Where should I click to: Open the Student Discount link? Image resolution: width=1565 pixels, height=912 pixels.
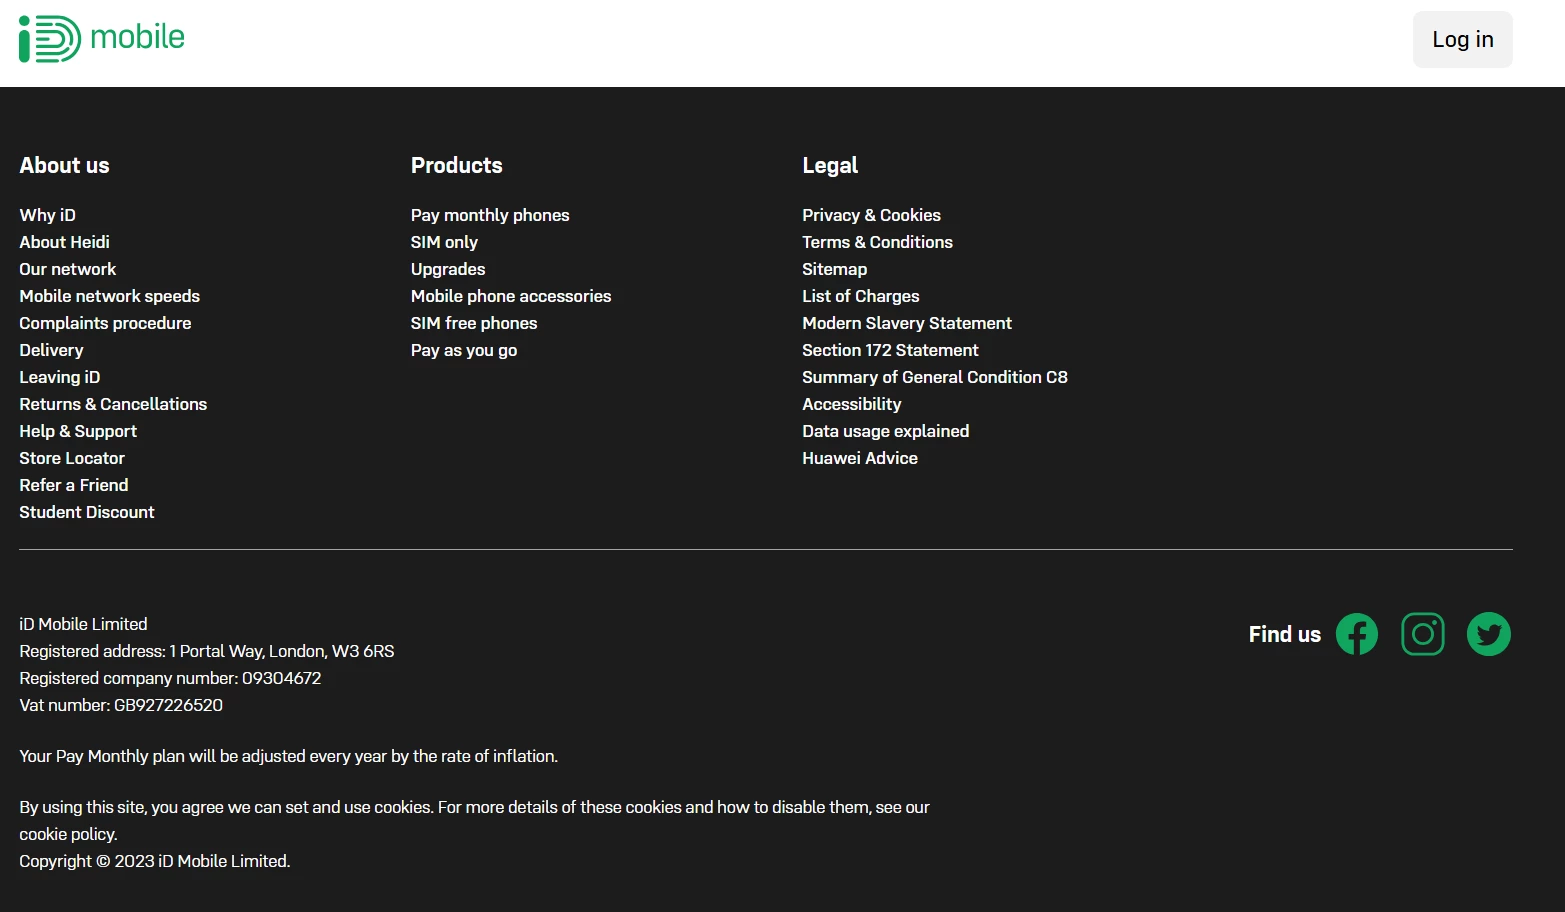point(87,512)
